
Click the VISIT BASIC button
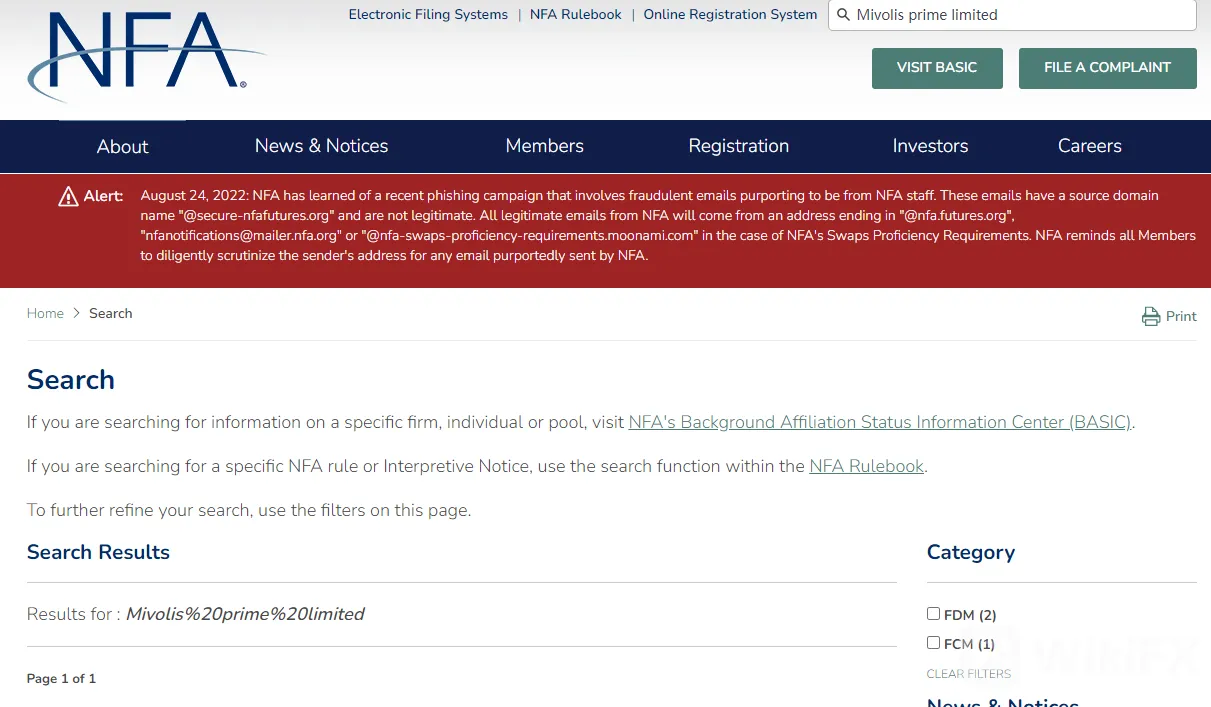tap(937, 68)
